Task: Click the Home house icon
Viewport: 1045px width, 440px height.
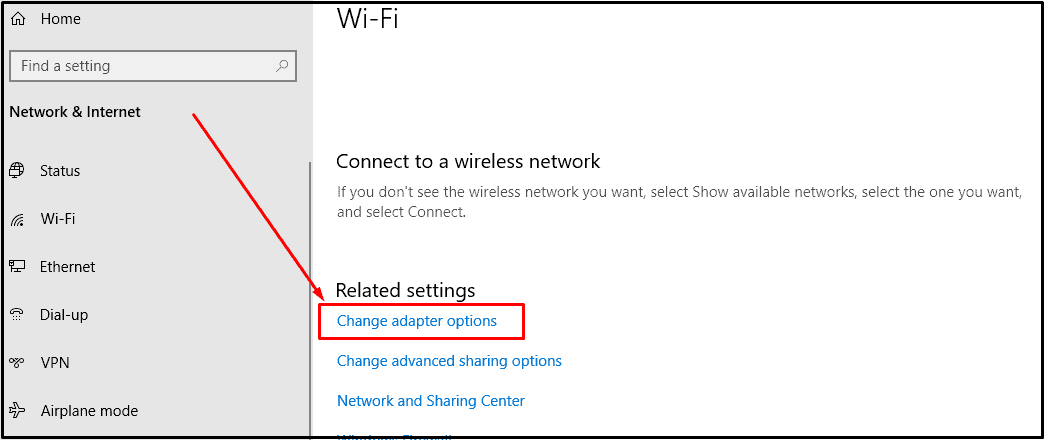Action: point(17,19)
